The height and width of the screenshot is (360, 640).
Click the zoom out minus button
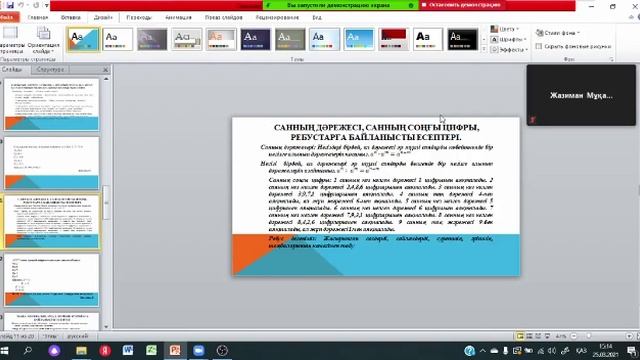click(x=573, y=336)
